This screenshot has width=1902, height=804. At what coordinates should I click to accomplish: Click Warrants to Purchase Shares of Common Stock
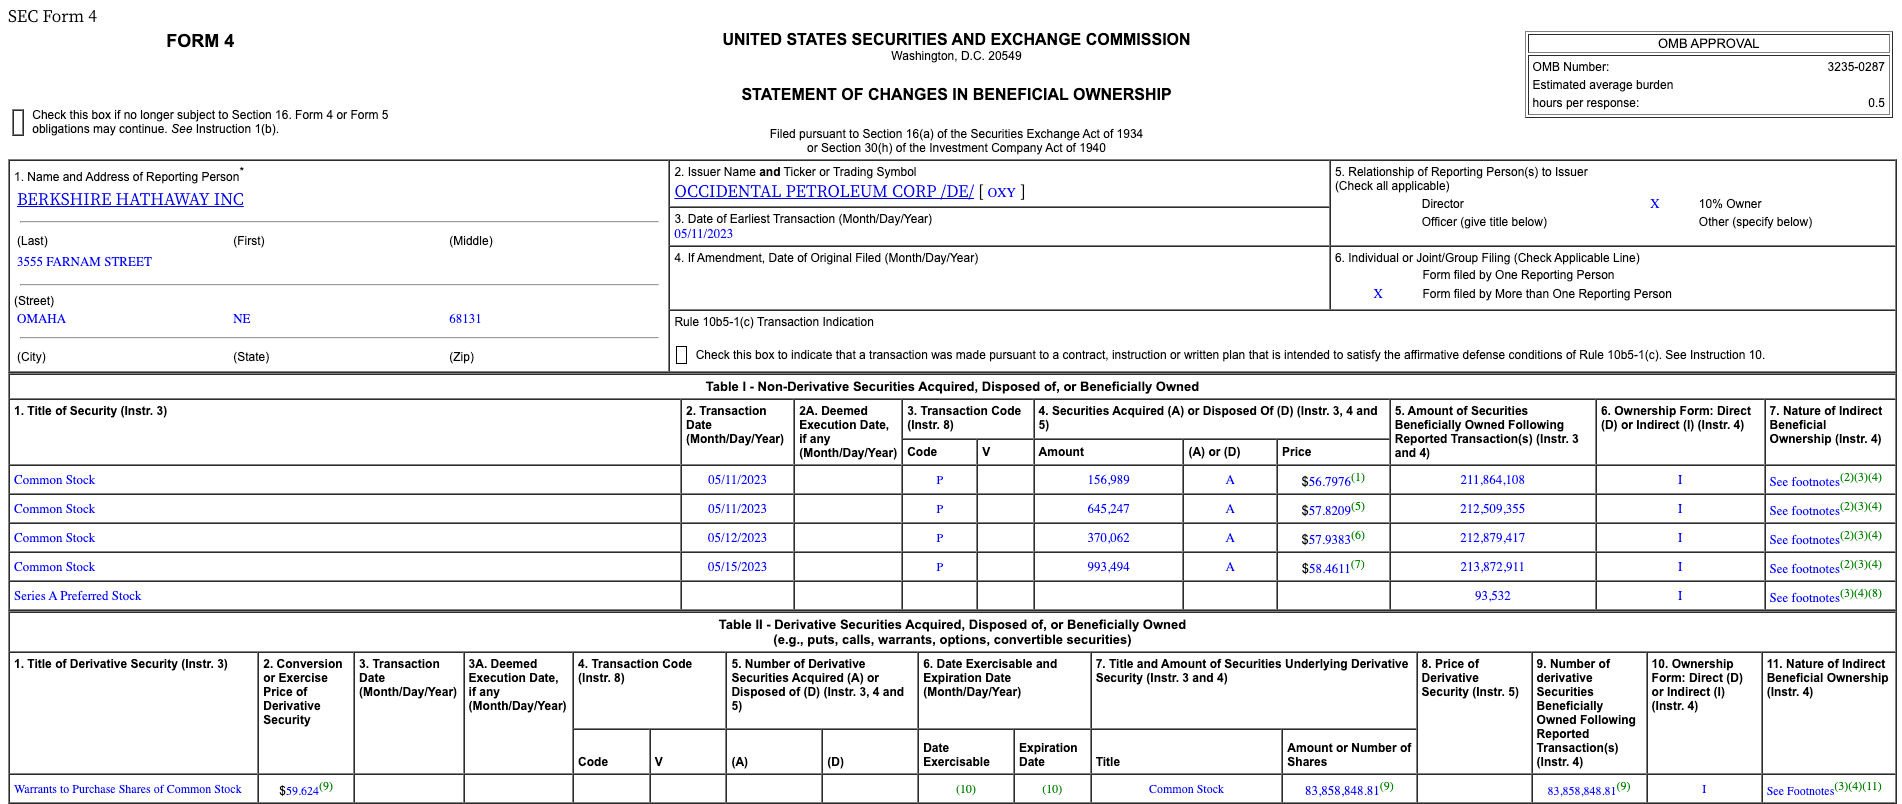click(x=128, y=789)
